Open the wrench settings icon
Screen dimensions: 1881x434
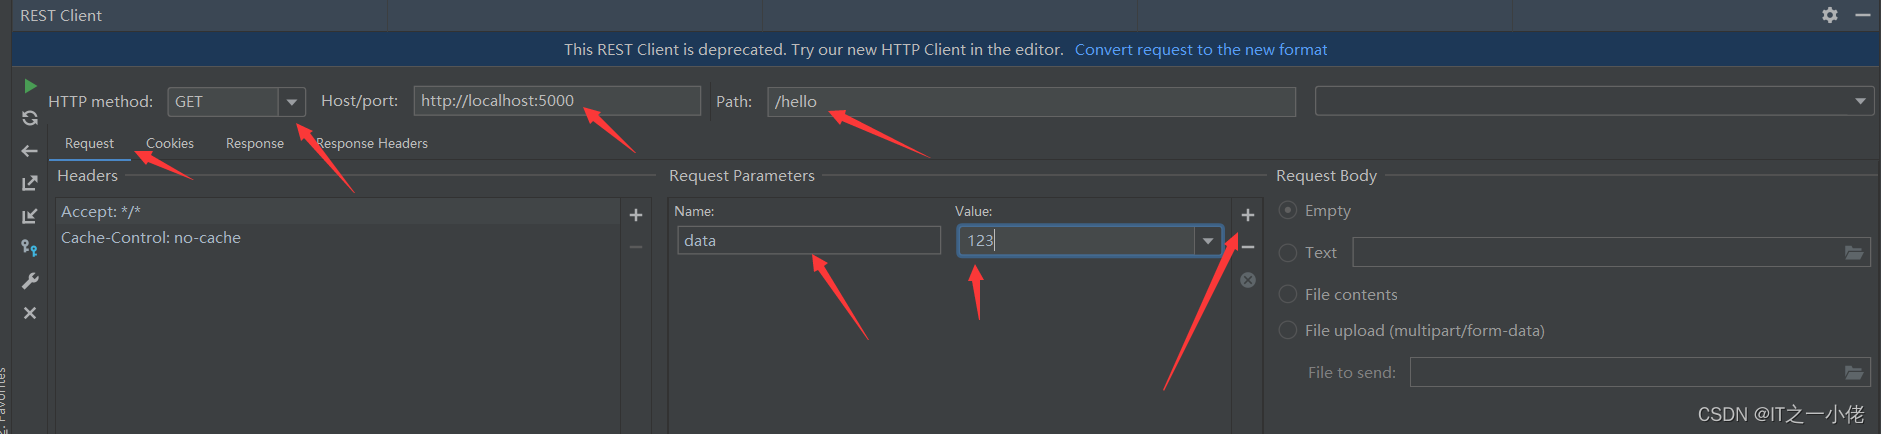pyautogui.click(x=30, y=281)
